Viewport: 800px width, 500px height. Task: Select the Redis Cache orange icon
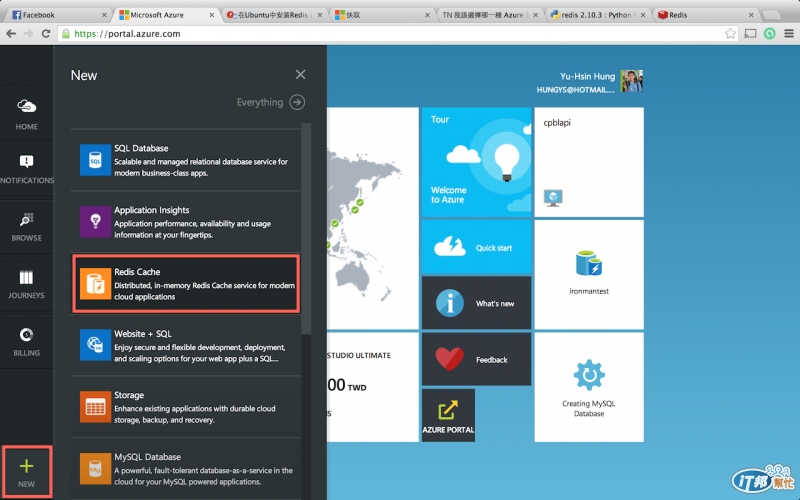pos(95,283)
